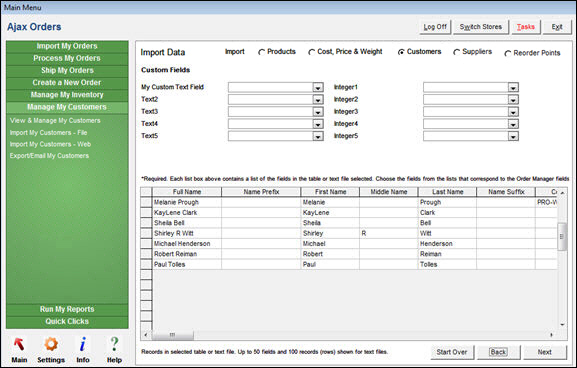Image resolution: width=577 pixels, height=368 pixels.
Task: Open the Manage My Inventory menu
Action: click(x=67, y=95)
